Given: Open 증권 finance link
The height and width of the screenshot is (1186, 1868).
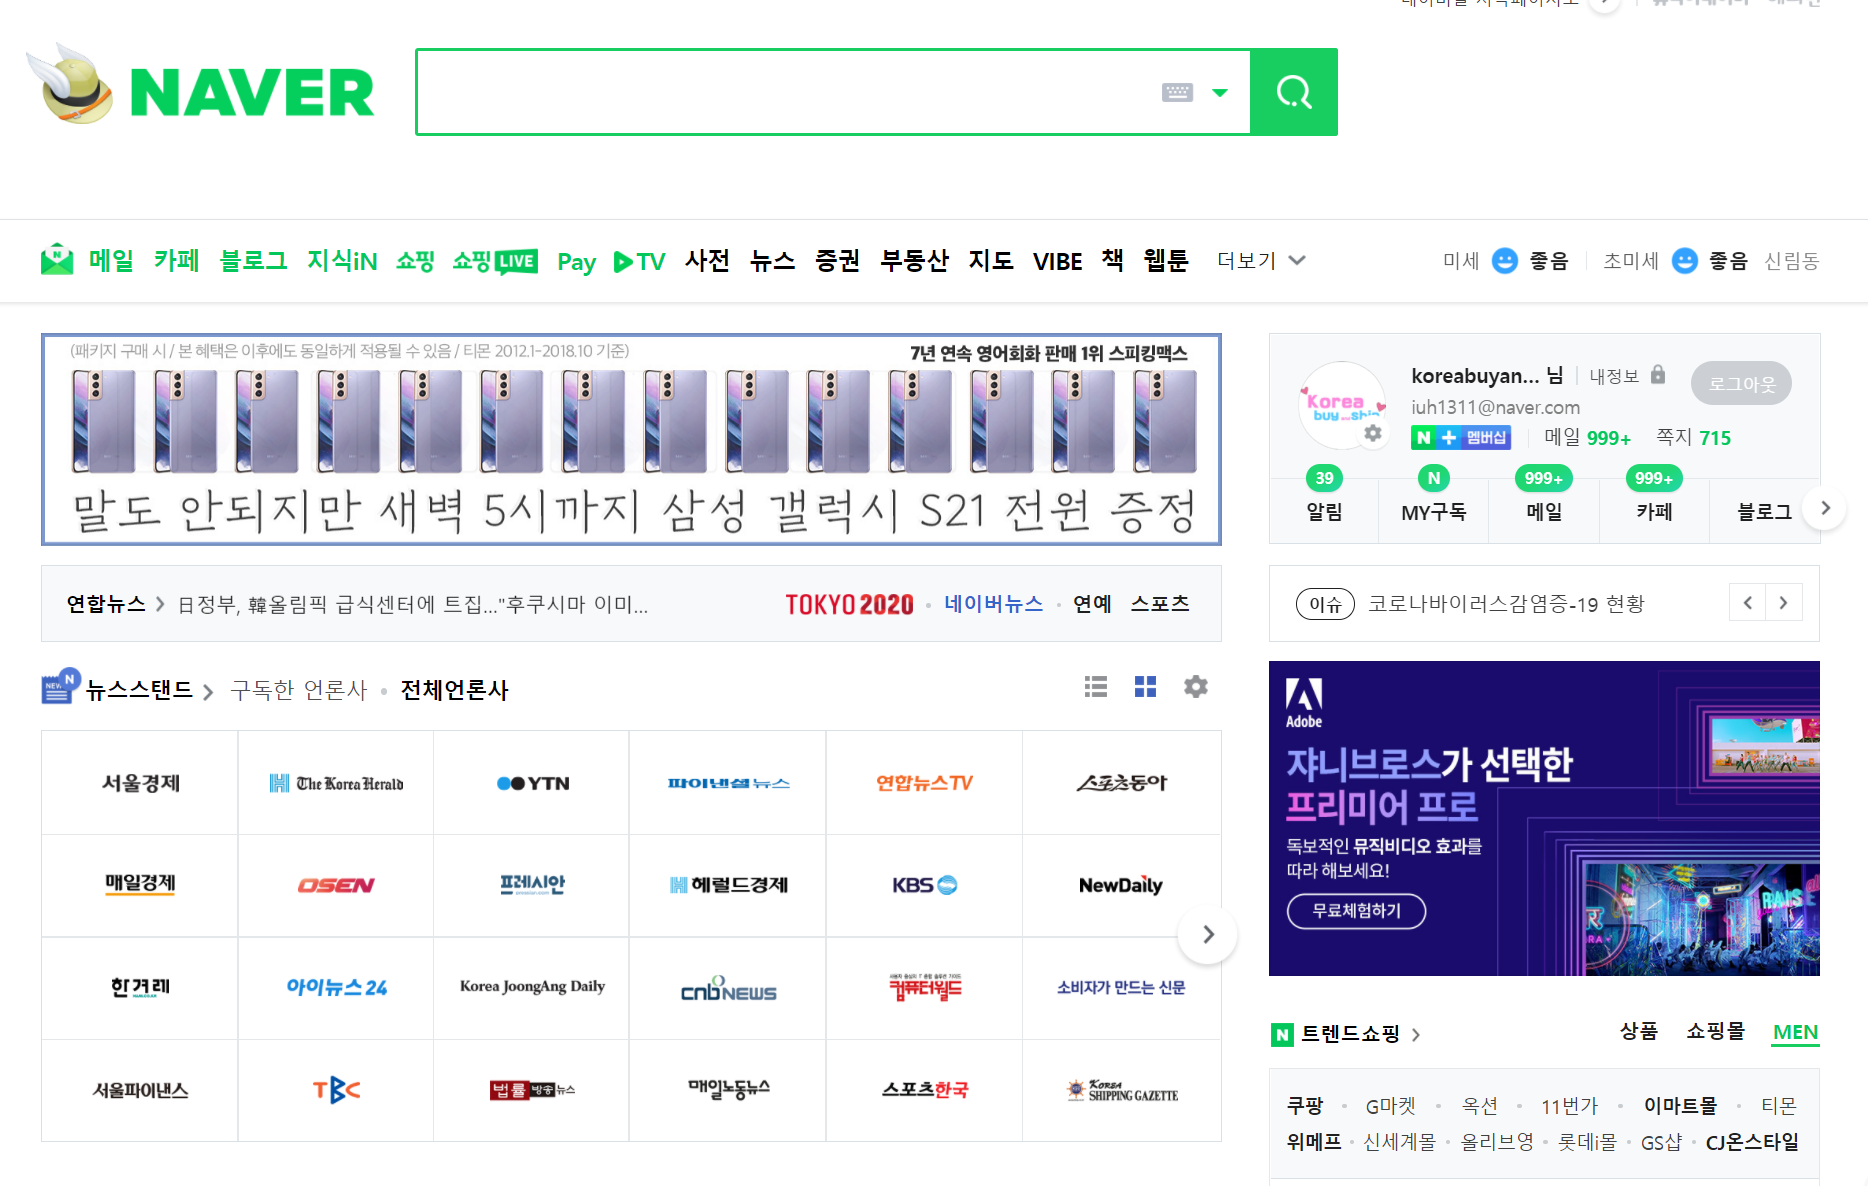Looking at the screenshot, I should tap(837, 261).
